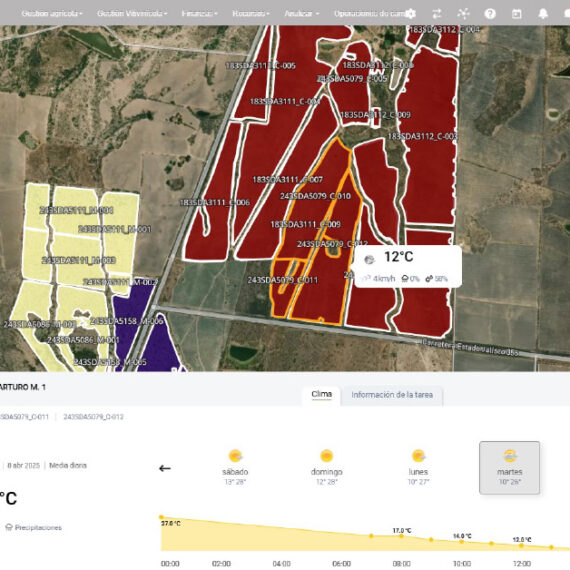The height and width of the screenshot is (570, 570).
Task: Click the Precipitaciones umbrella icon
Action: click(x=9, y=527)
